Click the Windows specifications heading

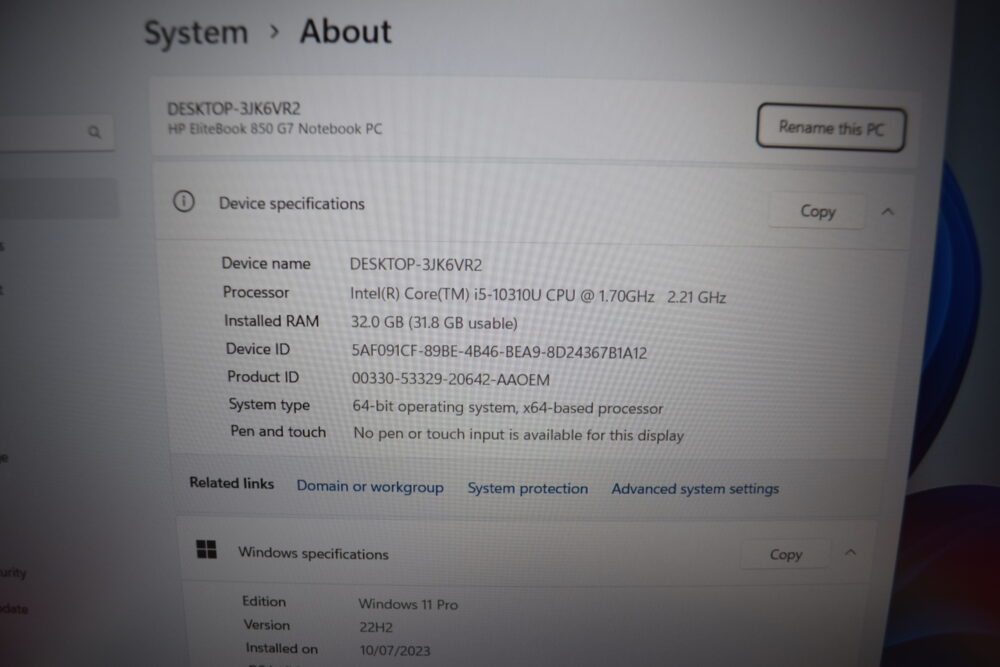[313, 553]
